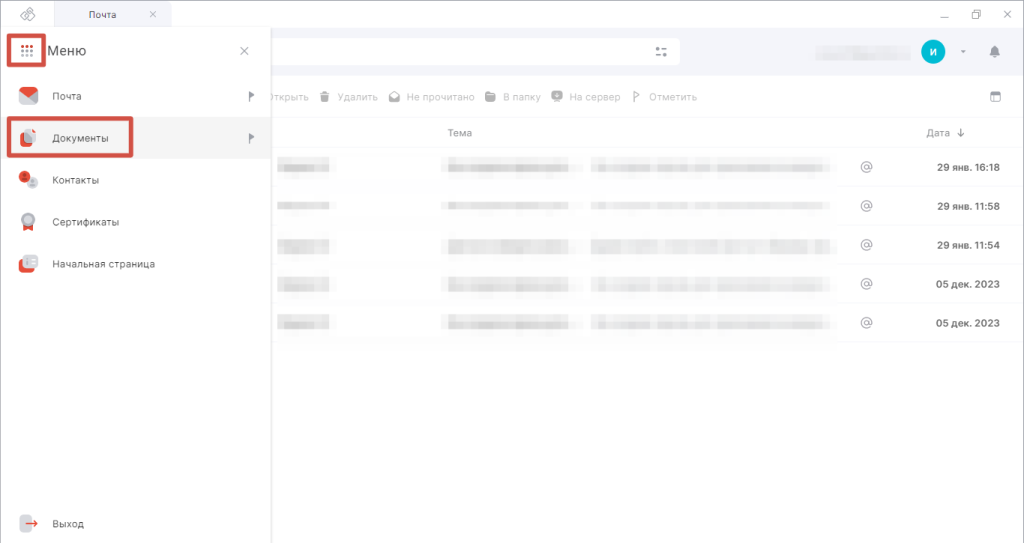Click the Выход logout icon

point(28,523)
